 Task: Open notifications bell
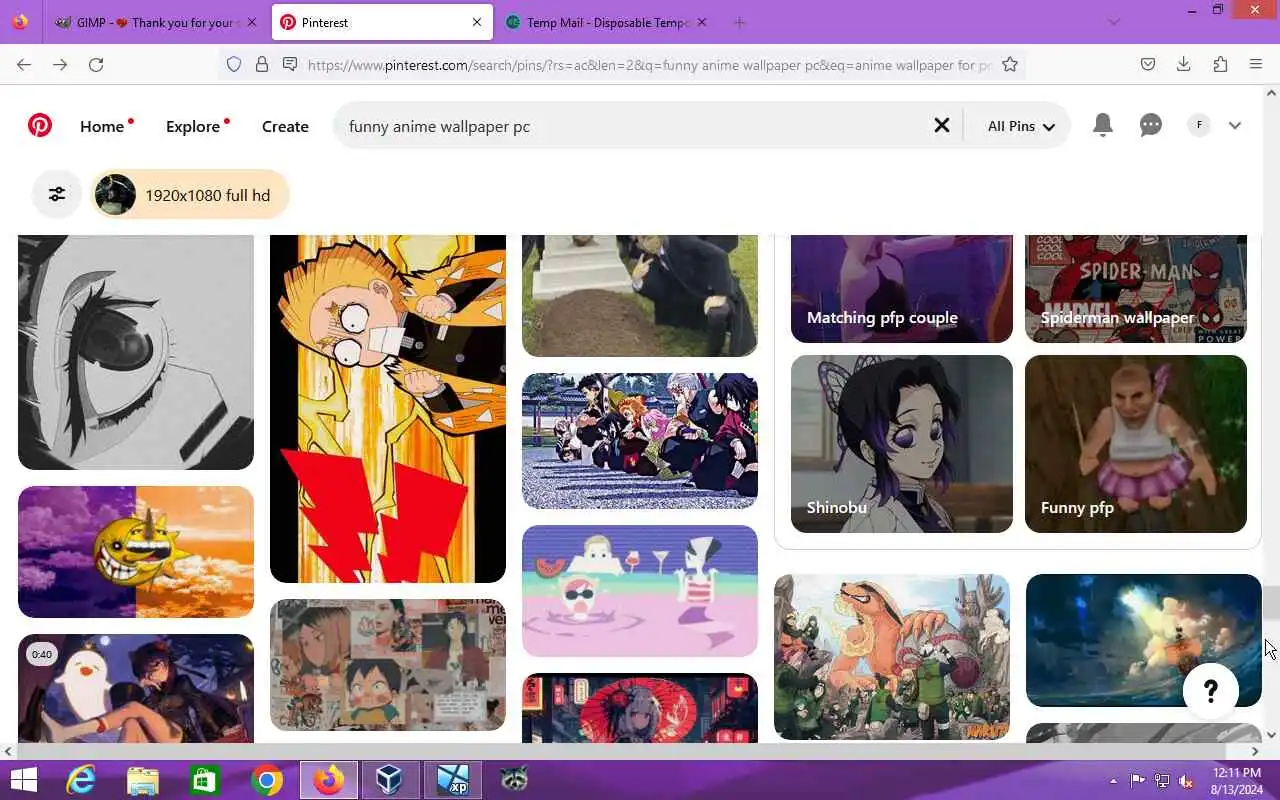[x=1103, y=125]
